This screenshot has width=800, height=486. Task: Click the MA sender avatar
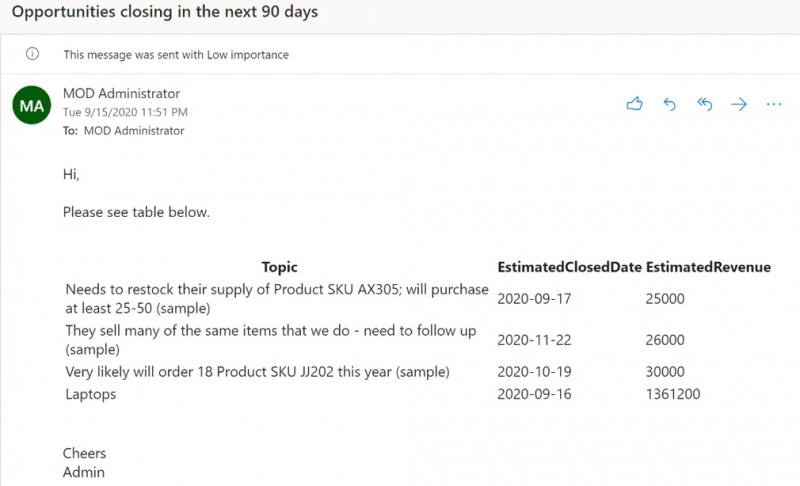(x=32, y=105)
